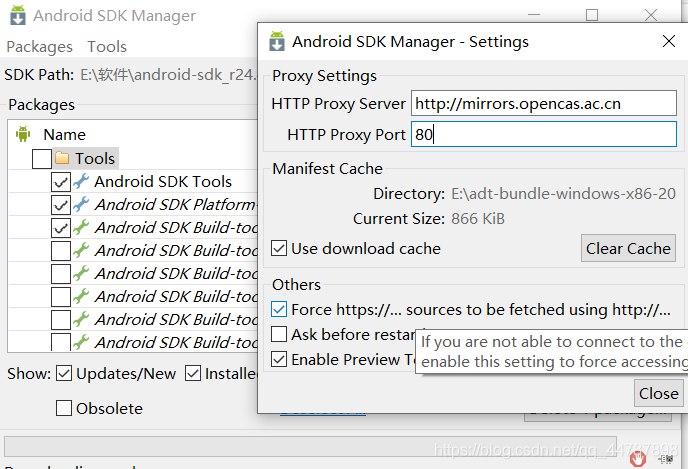Screen dimensions: 688x469
Task: Minimize the Android SDK Manager main window
Action: point(534,15)
